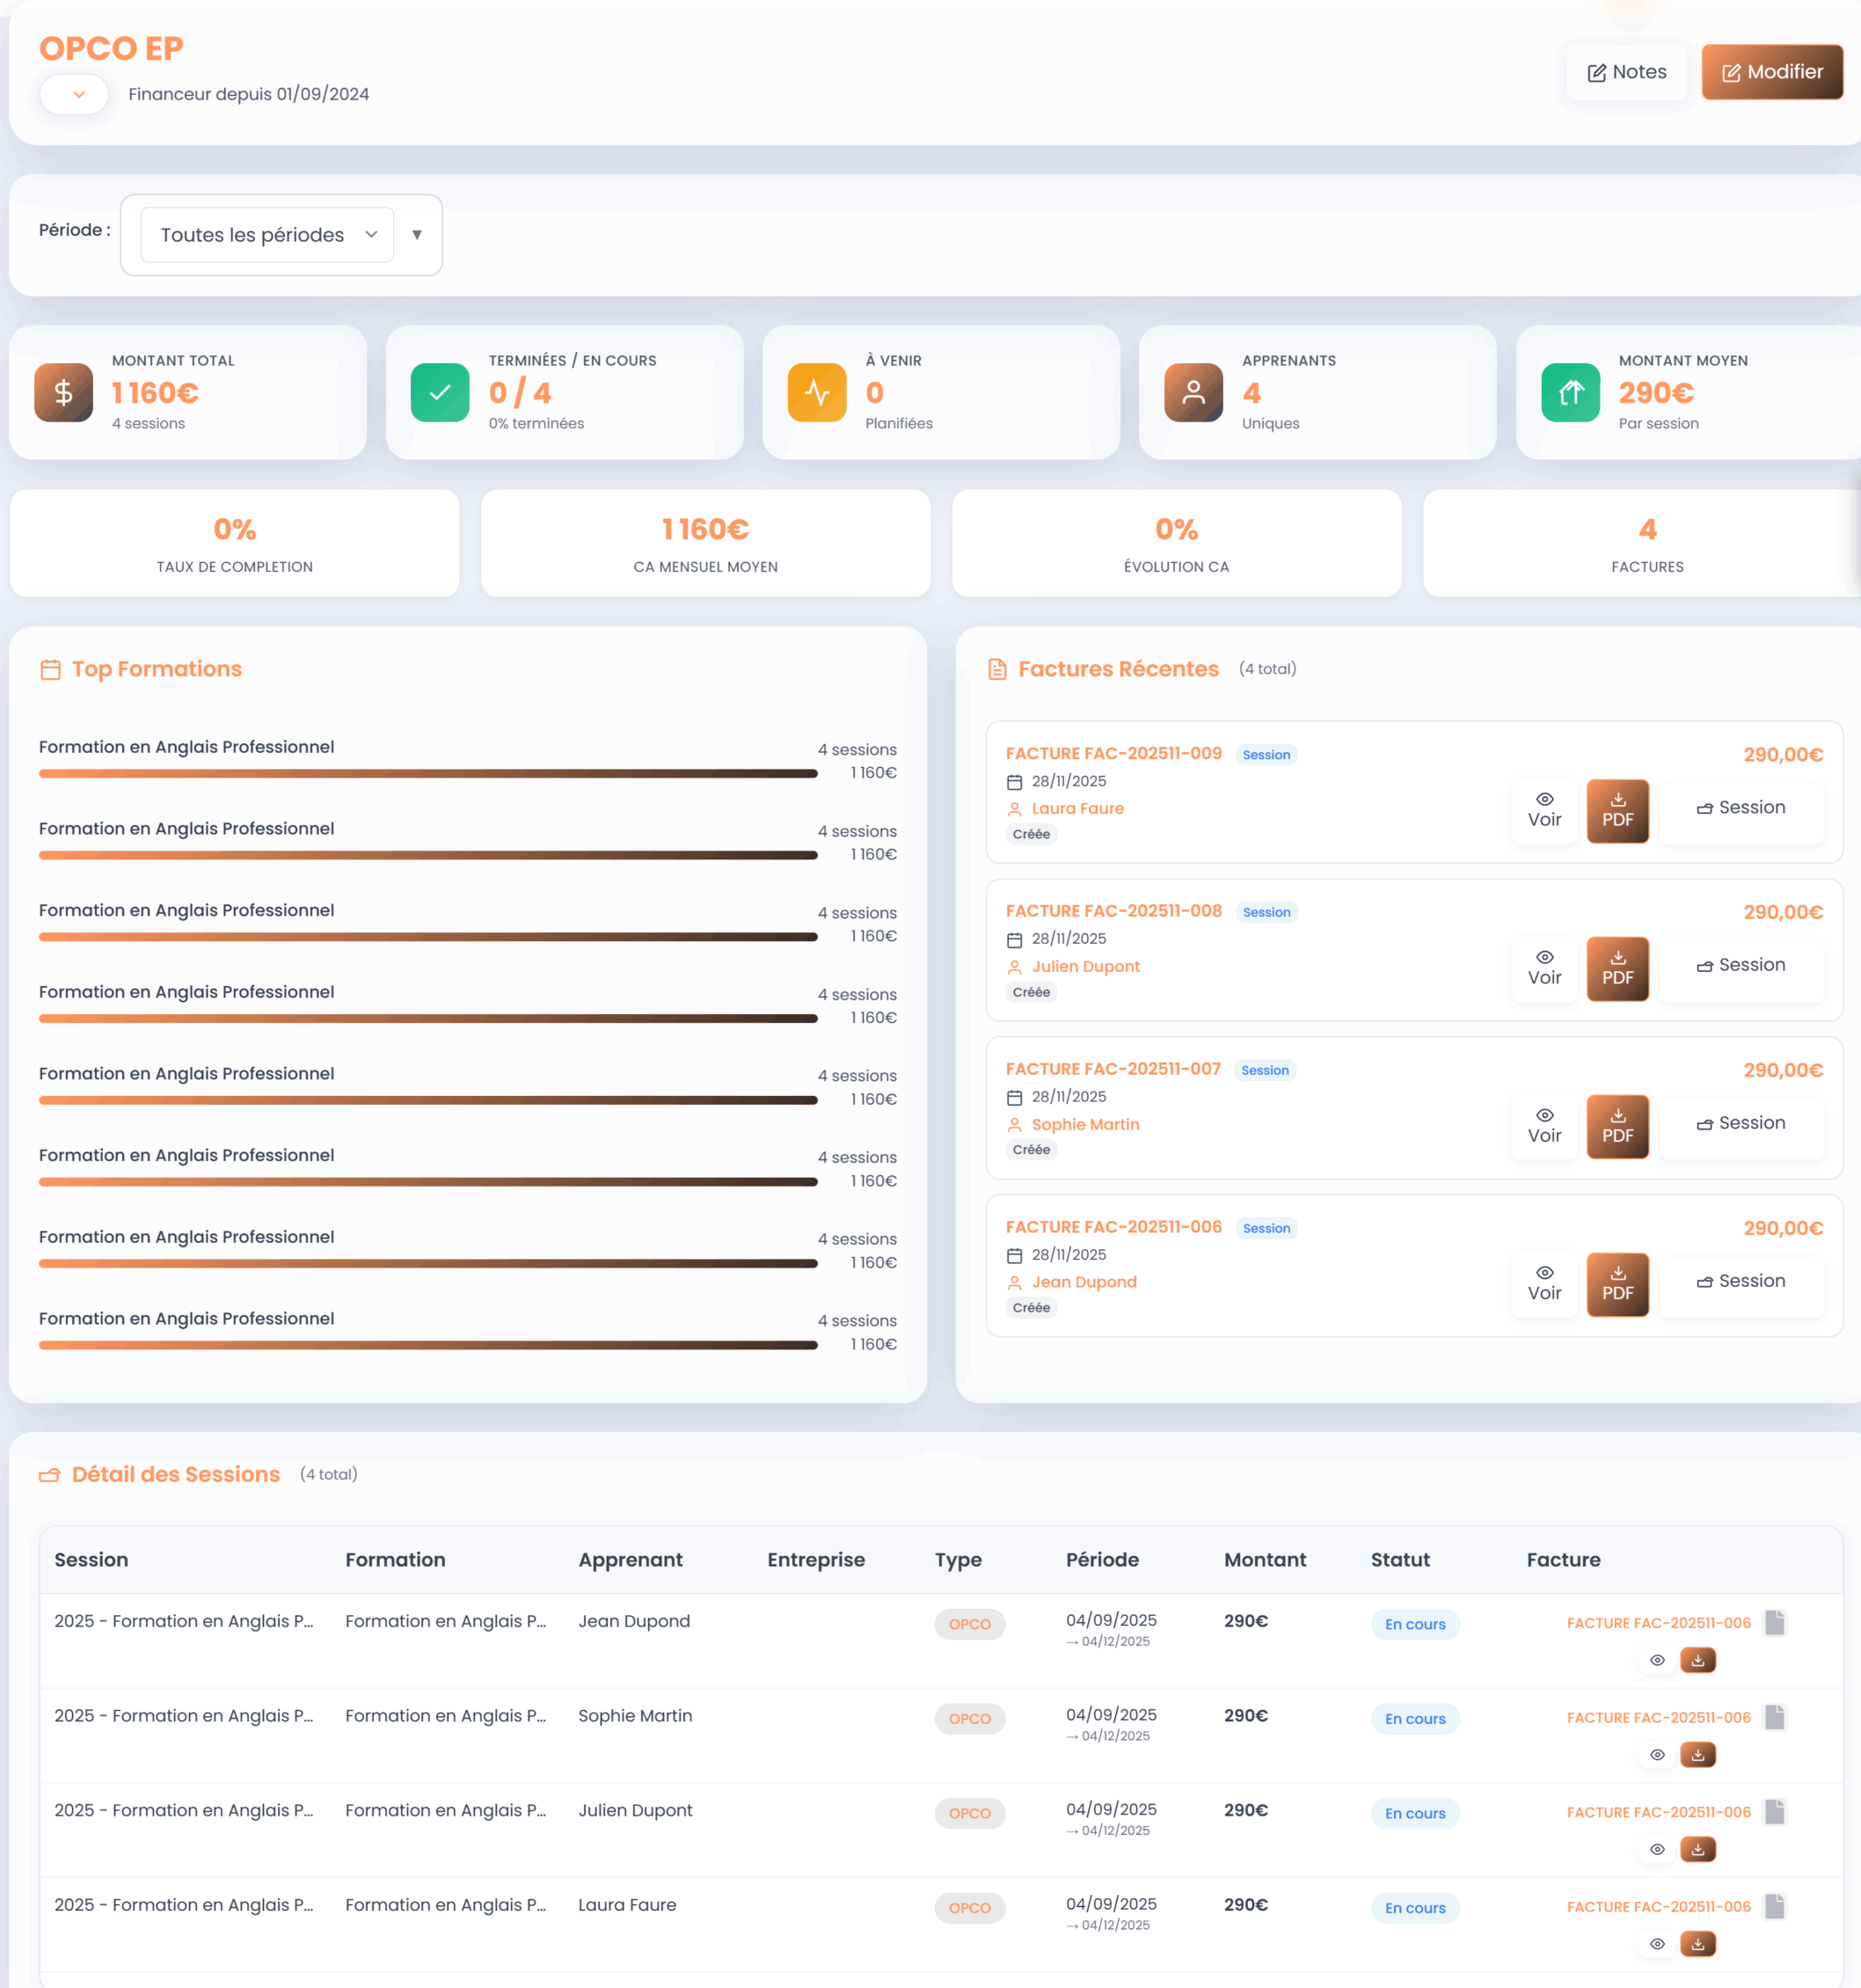Open FACTURE FAC-202511-006 link in Laura Faure row
1861x1988 pixels.
click(1658, 1907)
